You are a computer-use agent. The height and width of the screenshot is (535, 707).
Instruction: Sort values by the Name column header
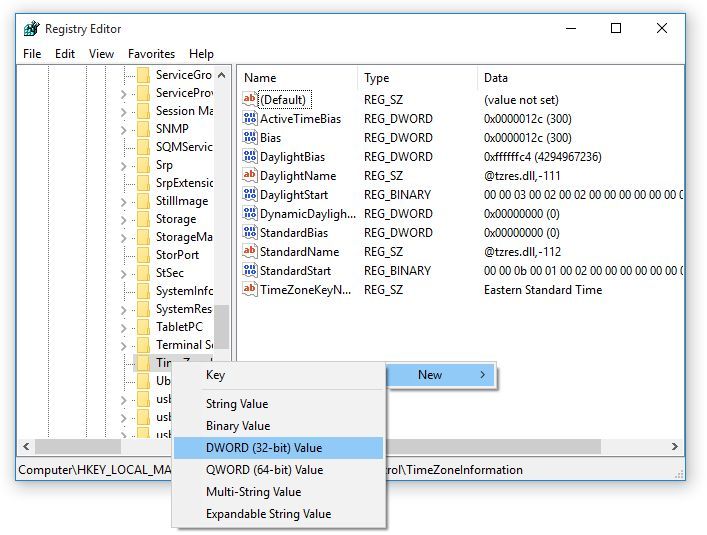pyautogui.click(x=296, y=78)
